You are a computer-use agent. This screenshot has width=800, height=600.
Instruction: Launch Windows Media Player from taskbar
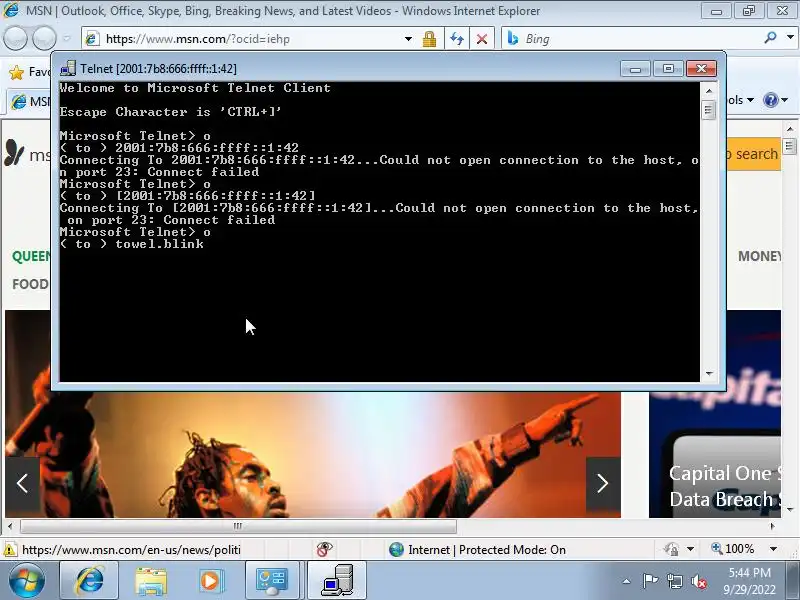coord(209,581)
